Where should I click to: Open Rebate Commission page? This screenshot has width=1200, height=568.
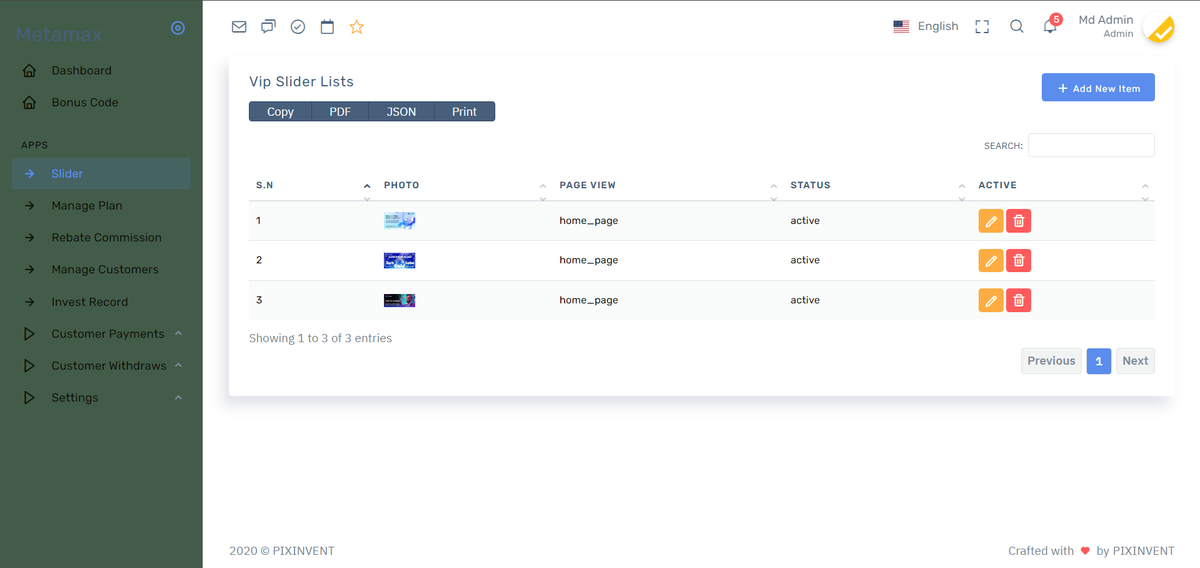coord(101,238)
